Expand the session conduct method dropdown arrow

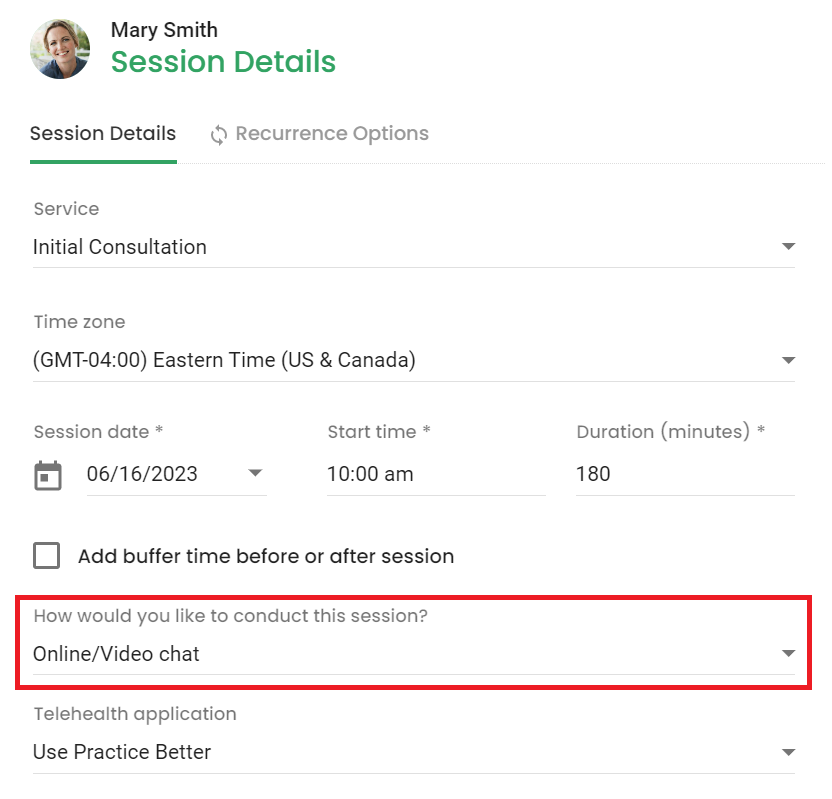[x=788, y=653]
